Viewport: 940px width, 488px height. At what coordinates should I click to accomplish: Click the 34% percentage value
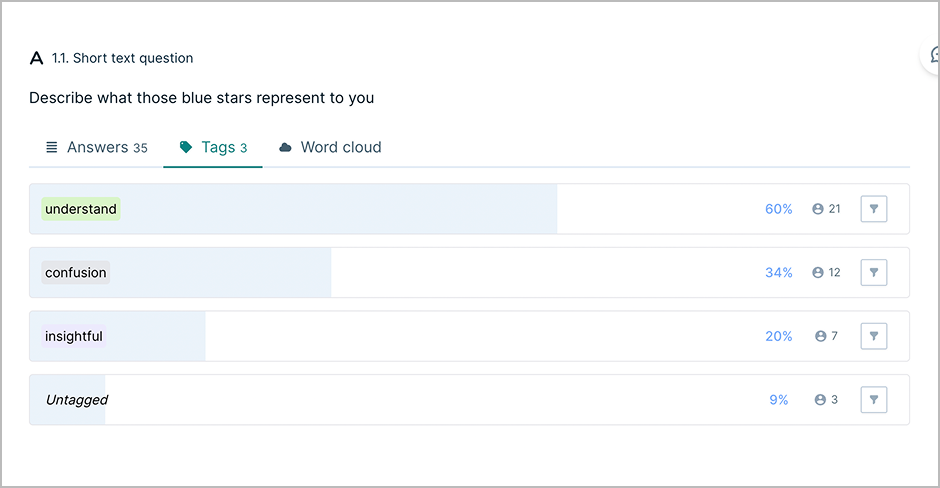click(x=778, y=272)
